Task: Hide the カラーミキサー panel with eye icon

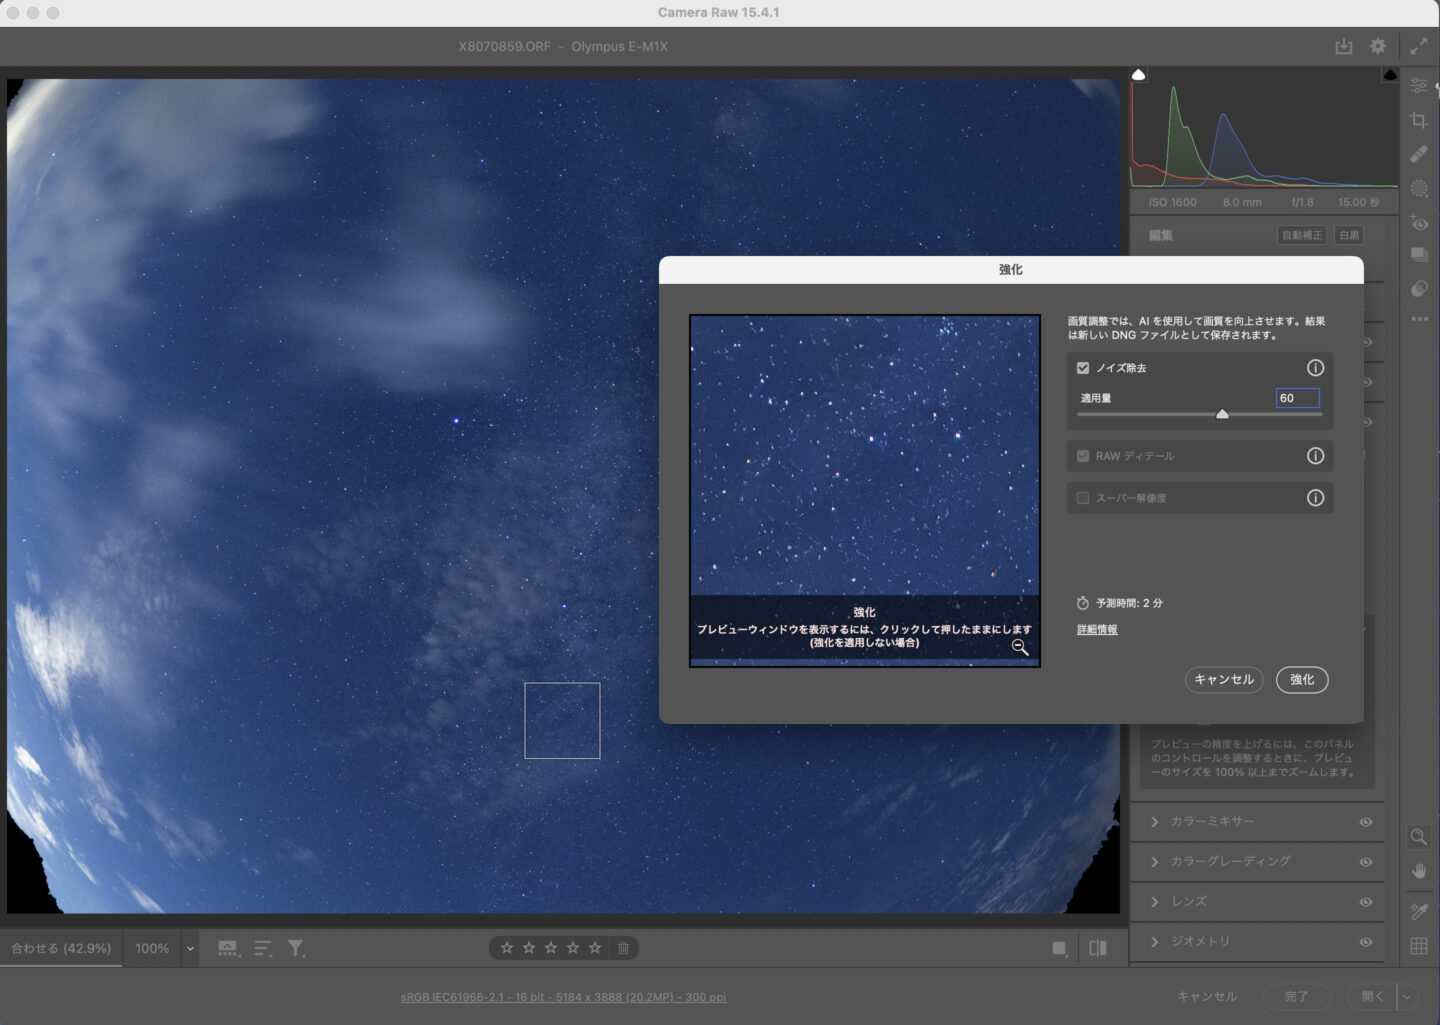Action: coord(1366,822)
